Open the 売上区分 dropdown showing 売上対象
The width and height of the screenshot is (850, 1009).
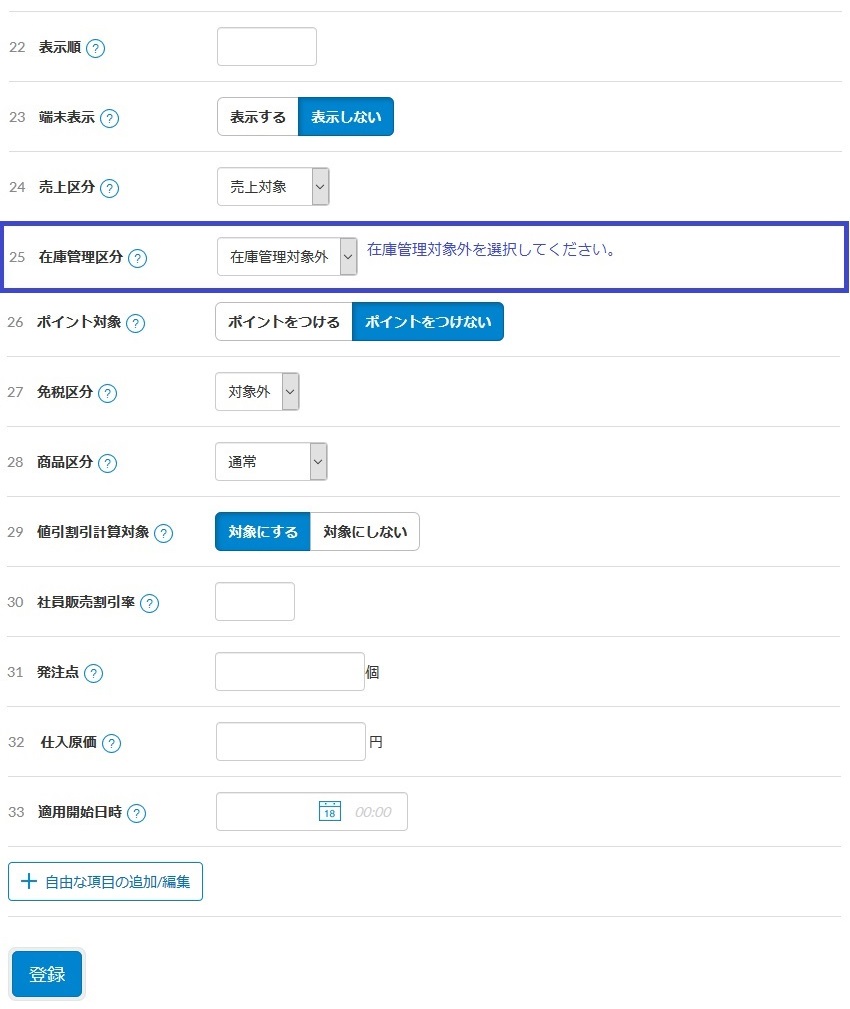[x=273, y=187]
